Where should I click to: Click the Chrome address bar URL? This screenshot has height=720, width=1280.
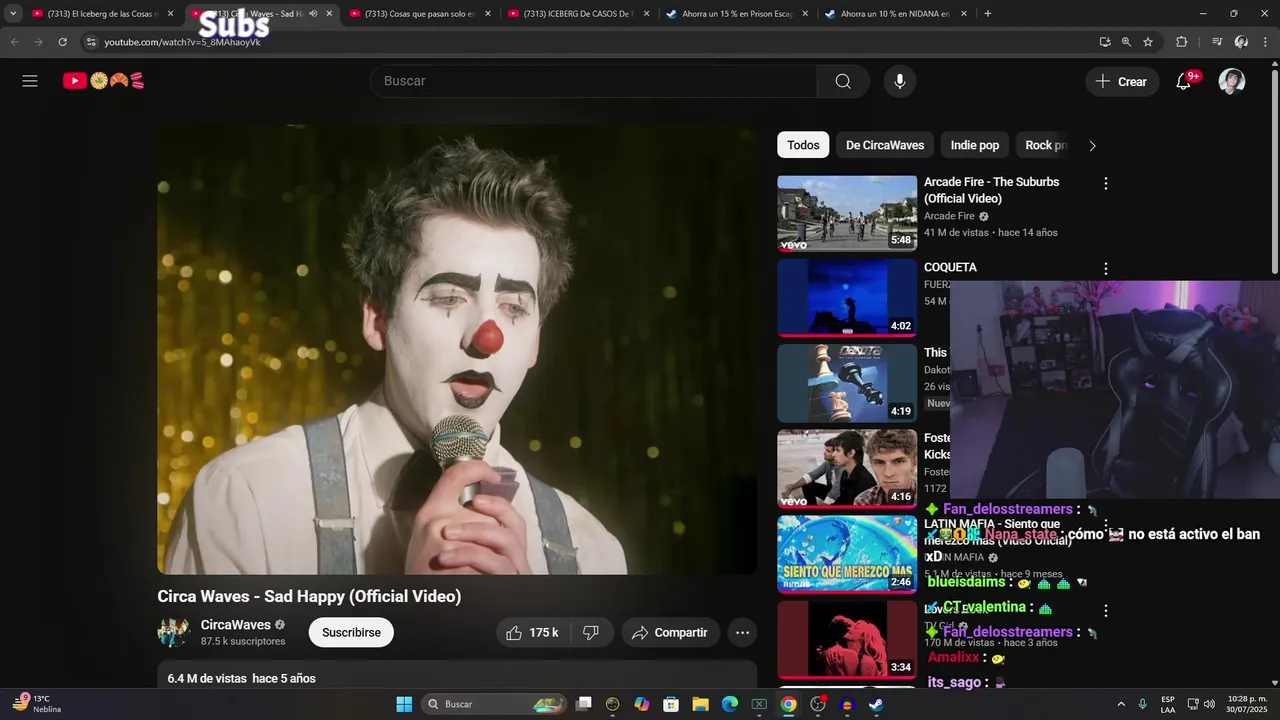182,42
